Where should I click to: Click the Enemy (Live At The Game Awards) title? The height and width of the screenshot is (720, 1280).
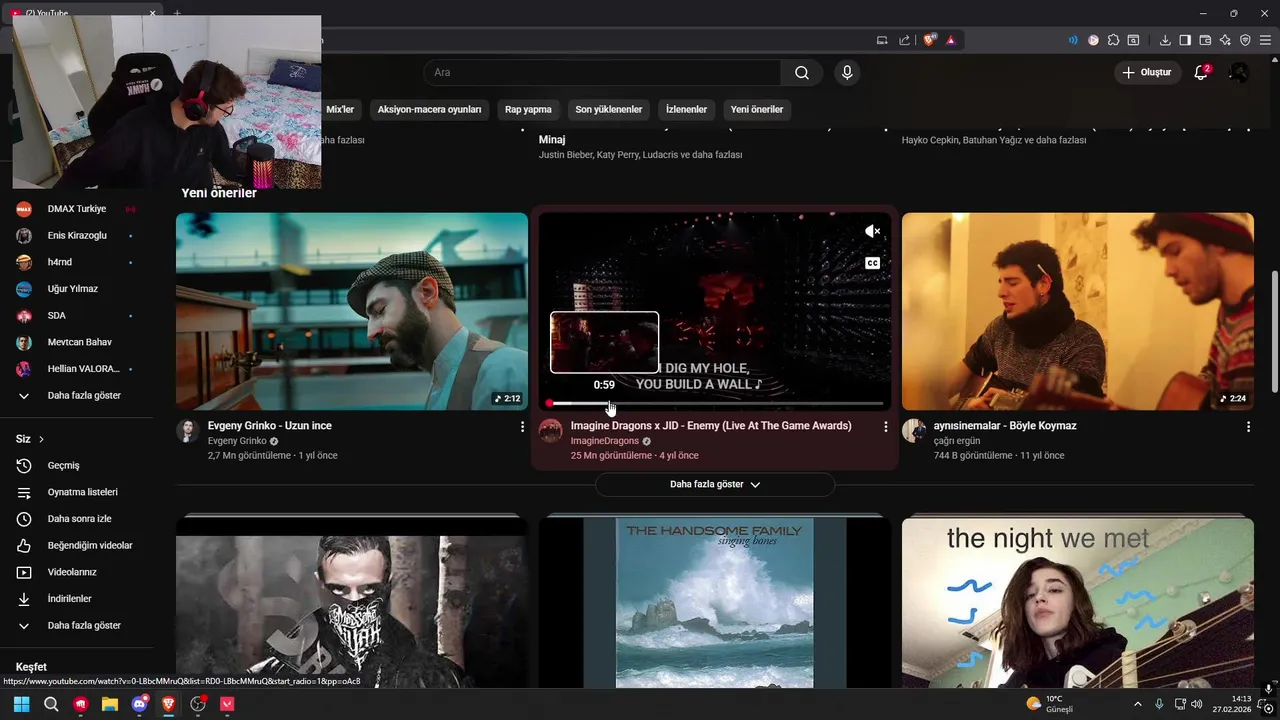[x=711, y=426]
